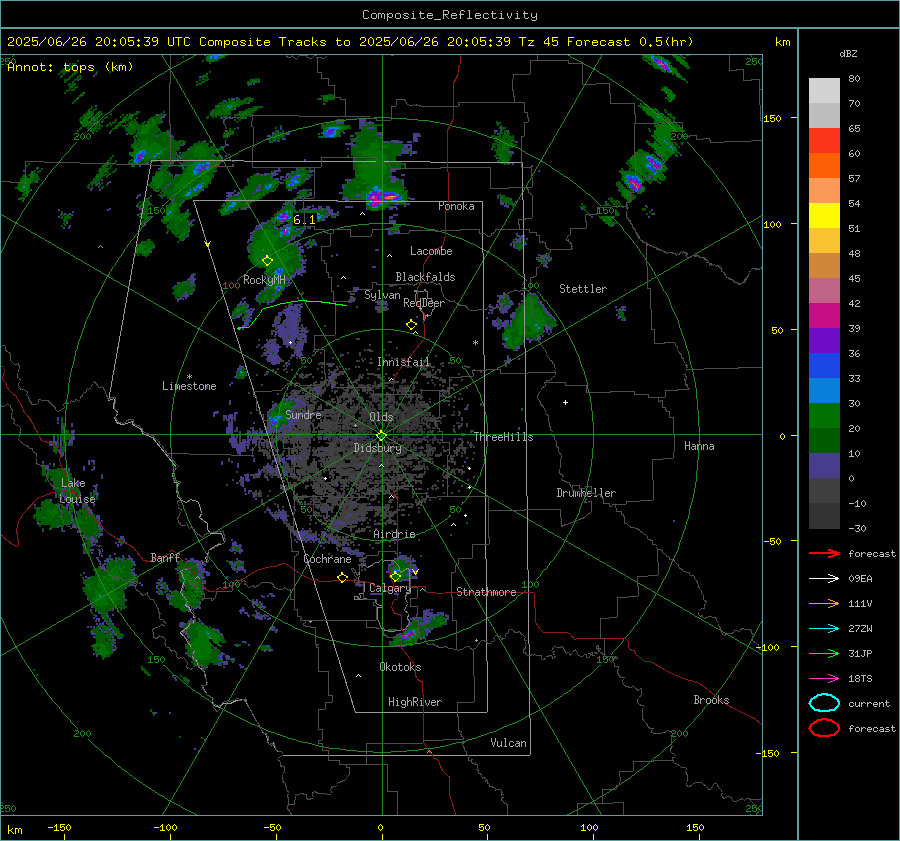
Task: Select the Lacombe city label
Action: coord(431,251)
